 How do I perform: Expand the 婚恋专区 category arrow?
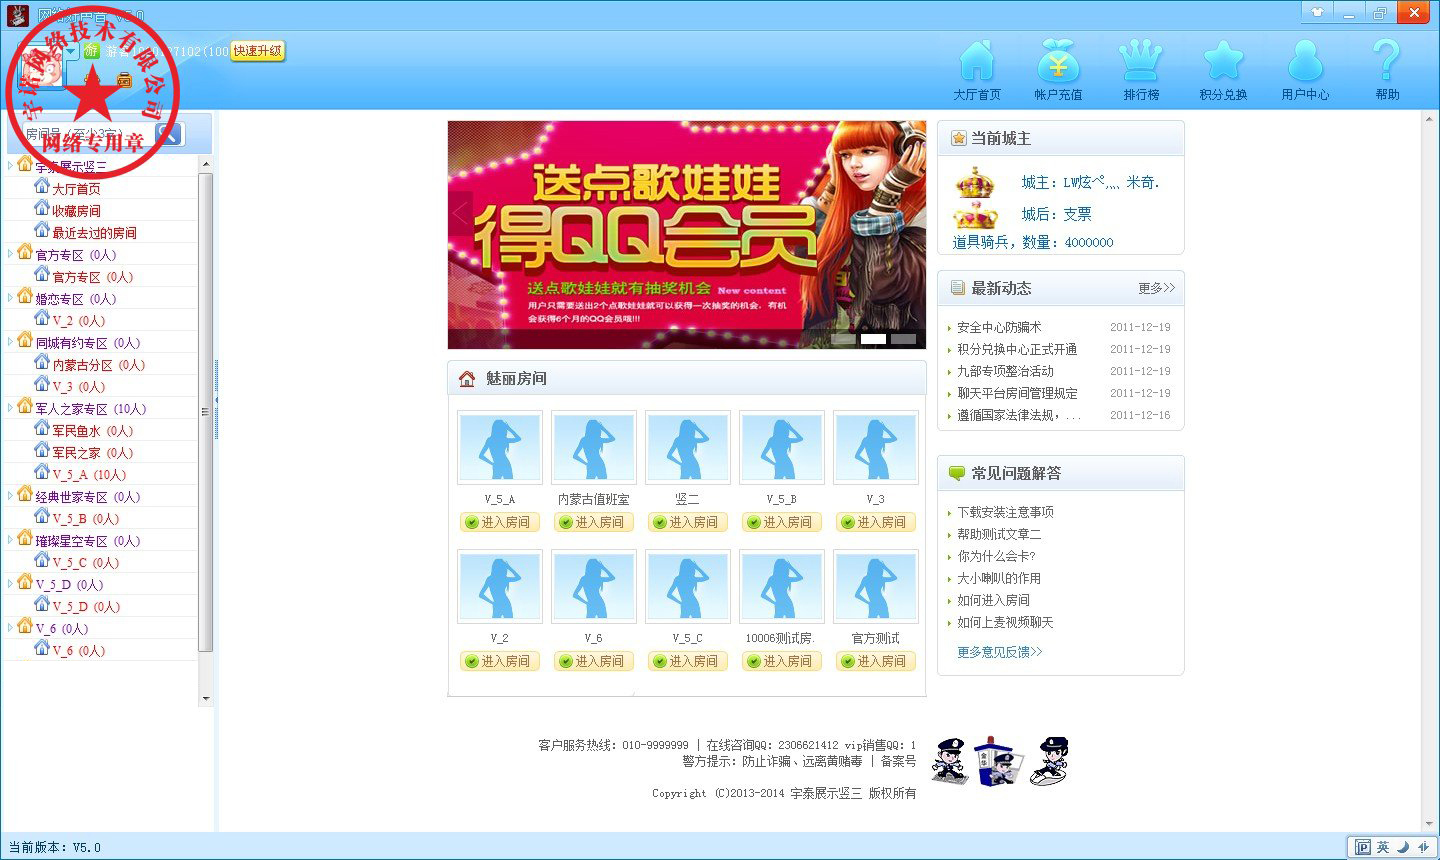click(10, 298)
